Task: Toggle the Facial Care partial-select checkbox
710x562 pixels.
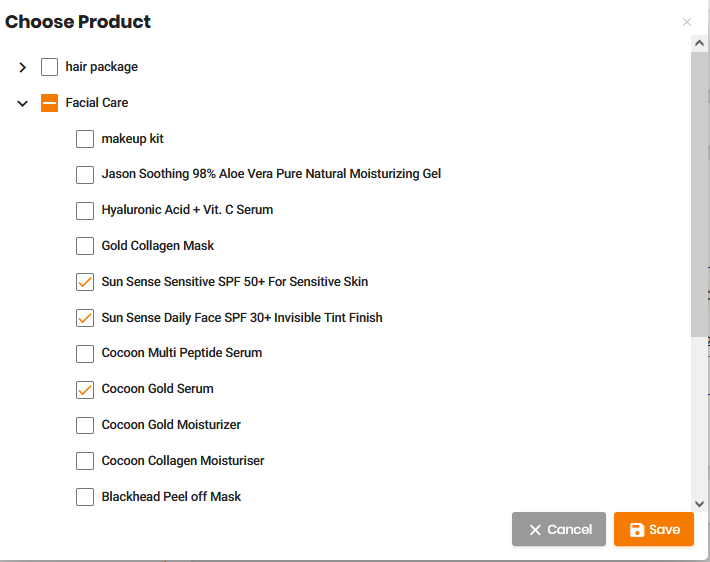Action: (49, 103)
